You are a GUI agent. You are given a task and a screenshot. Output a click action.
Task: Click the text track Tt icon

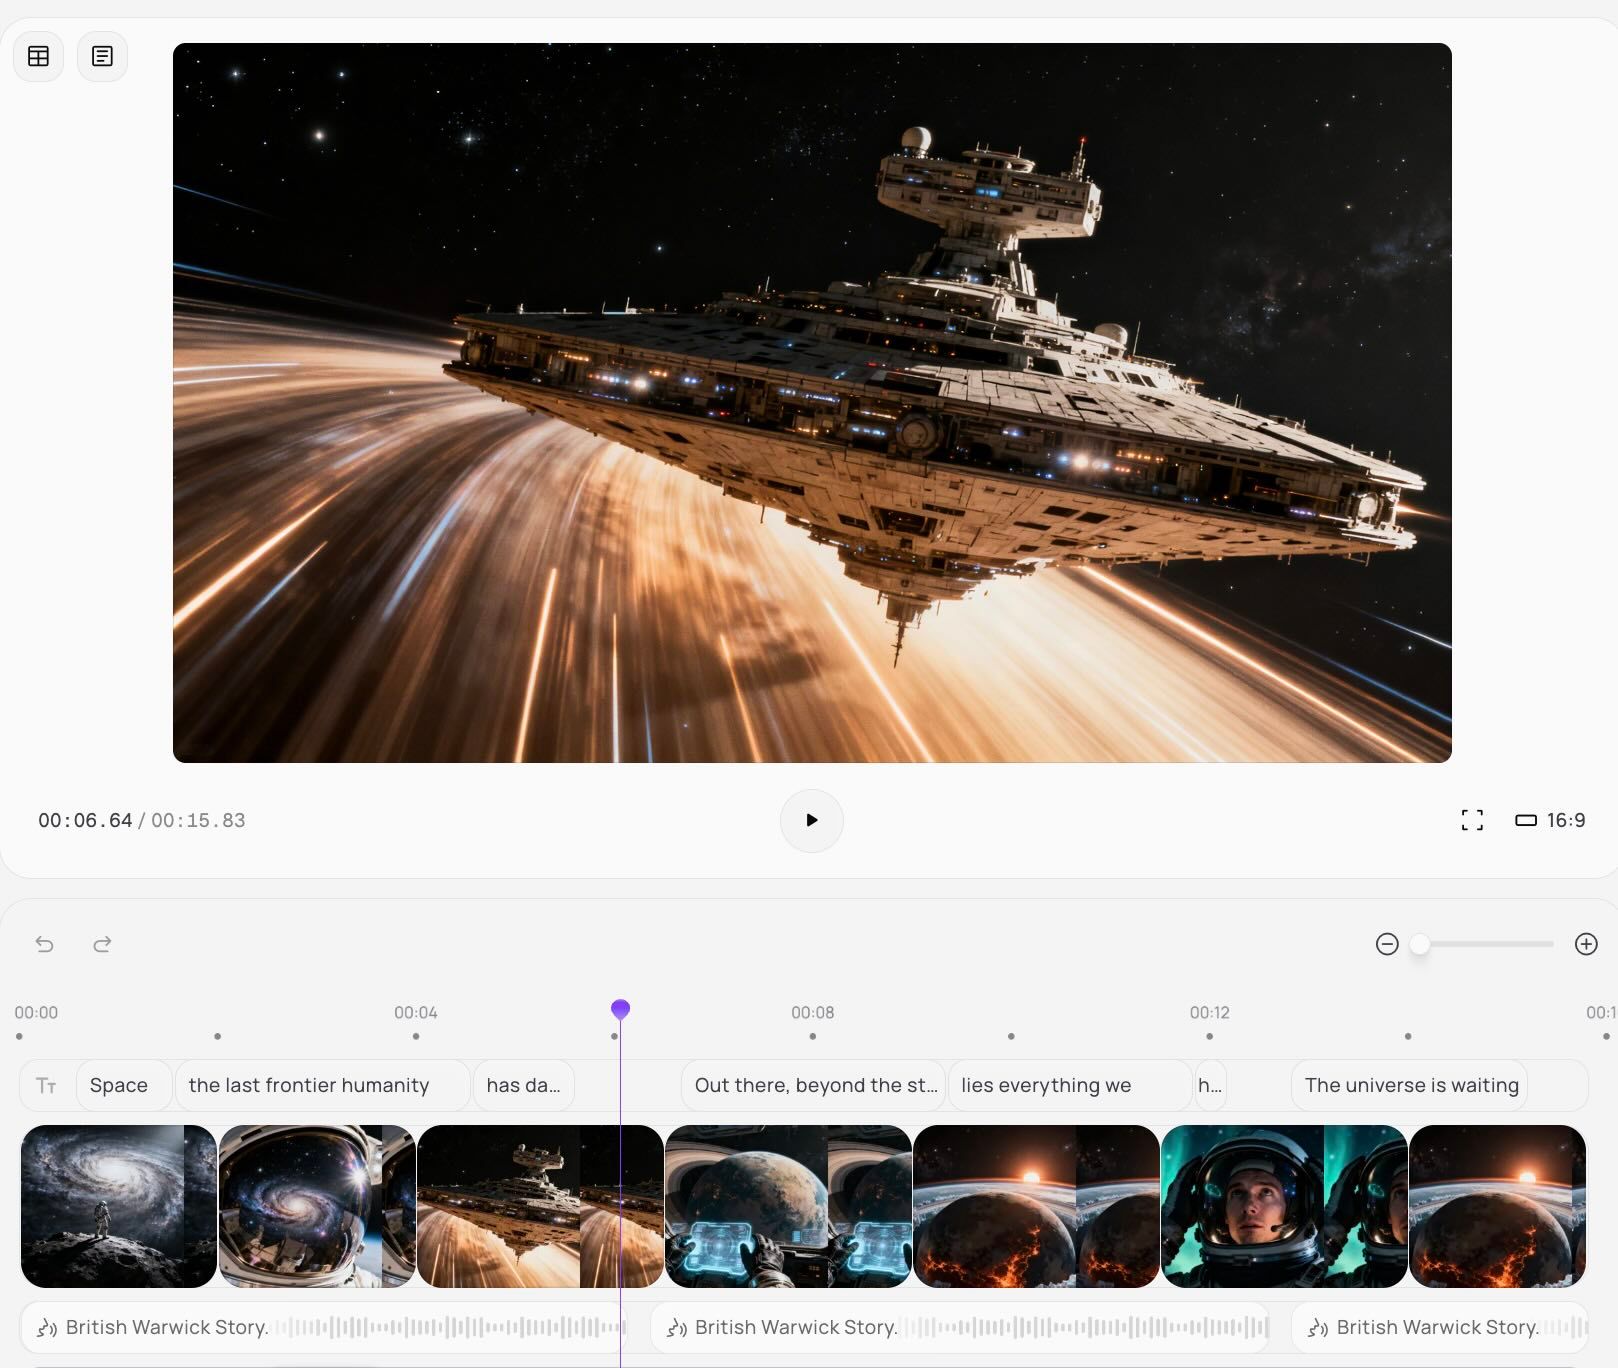coord(46,1085)
